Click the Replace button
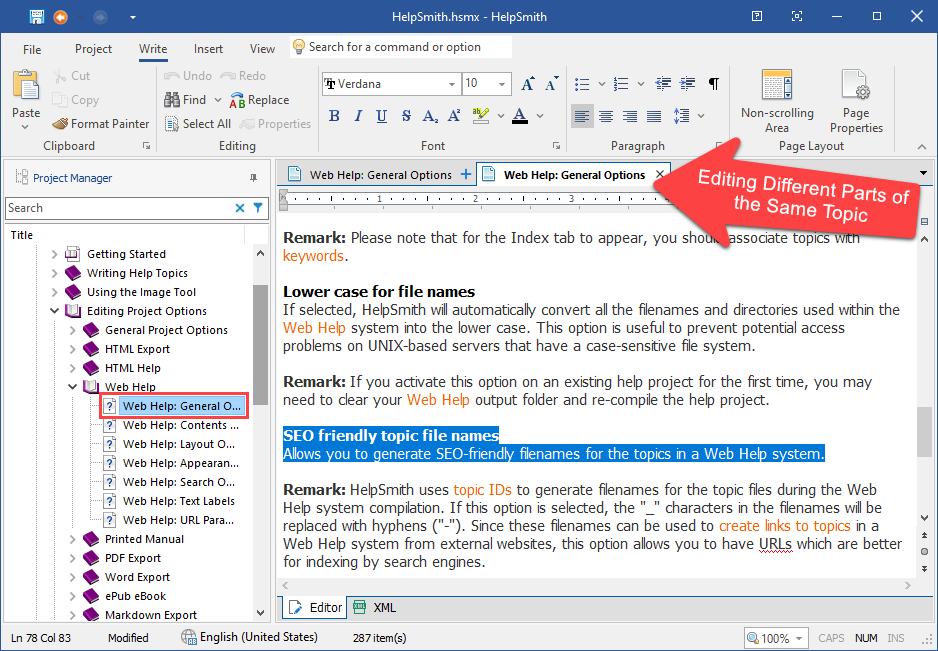The width and height of the screenshot is (938, 651). click(259, 100)
